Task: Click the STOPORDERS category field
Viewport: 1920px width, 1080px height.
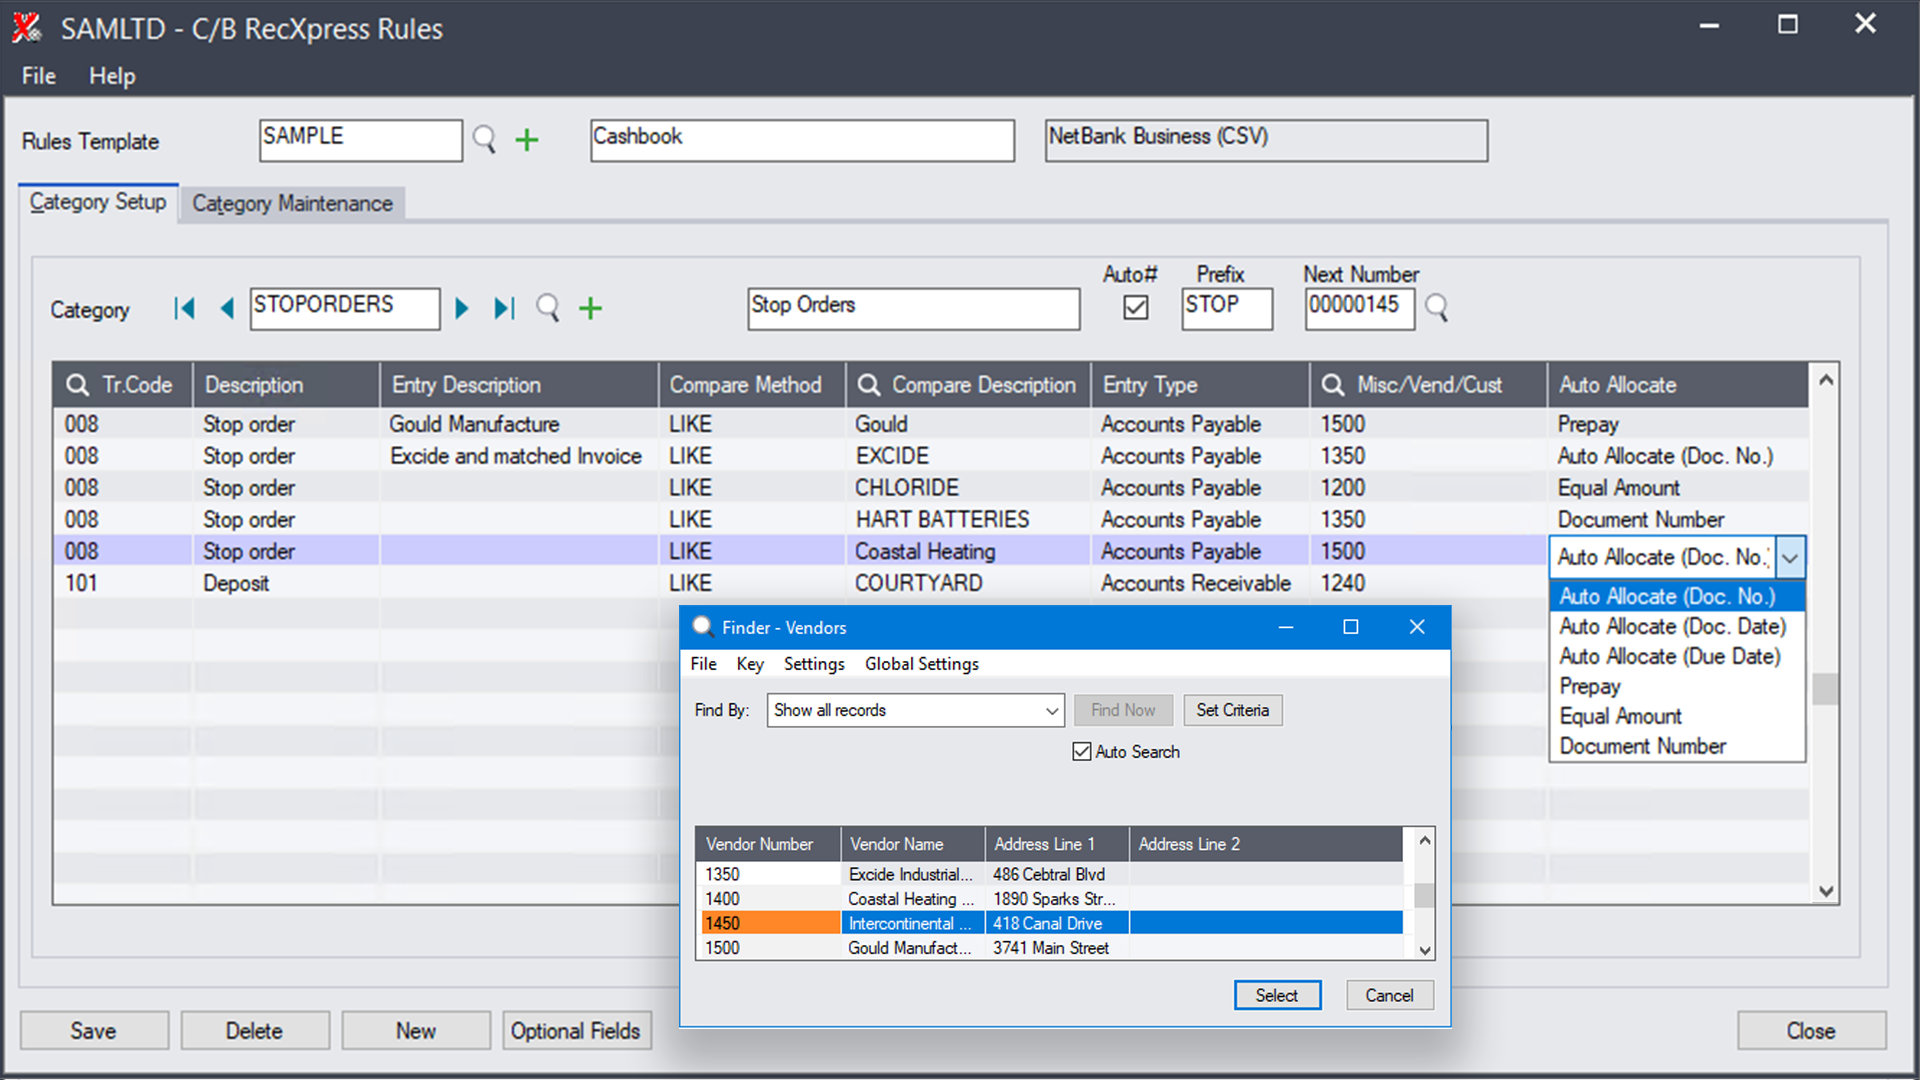Action: [x=345, y=308]
